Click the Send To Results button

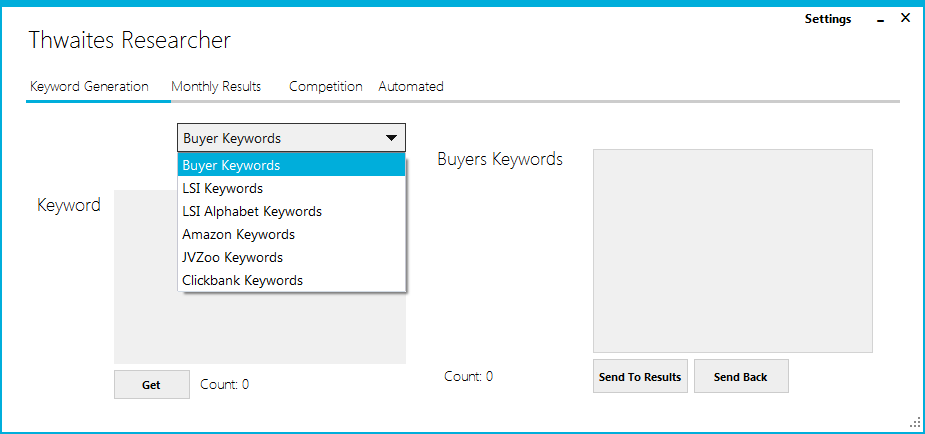640,377
